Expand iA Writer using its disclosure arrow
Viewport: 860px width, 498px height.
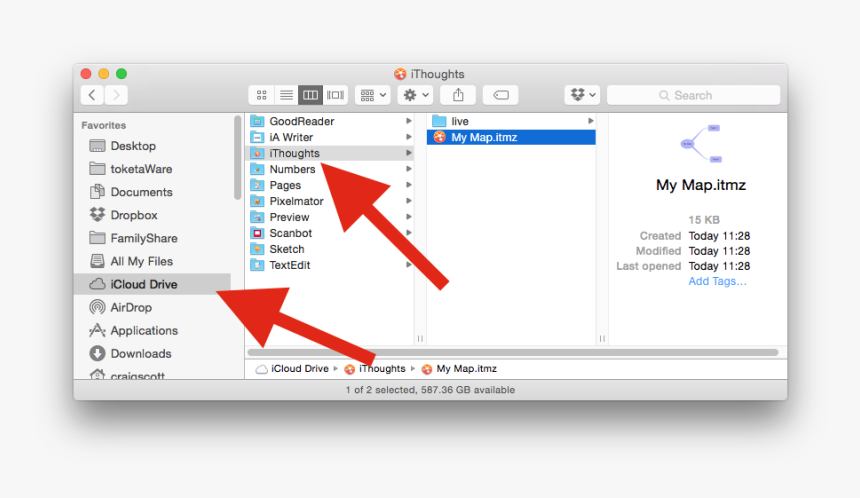[409, 137]
